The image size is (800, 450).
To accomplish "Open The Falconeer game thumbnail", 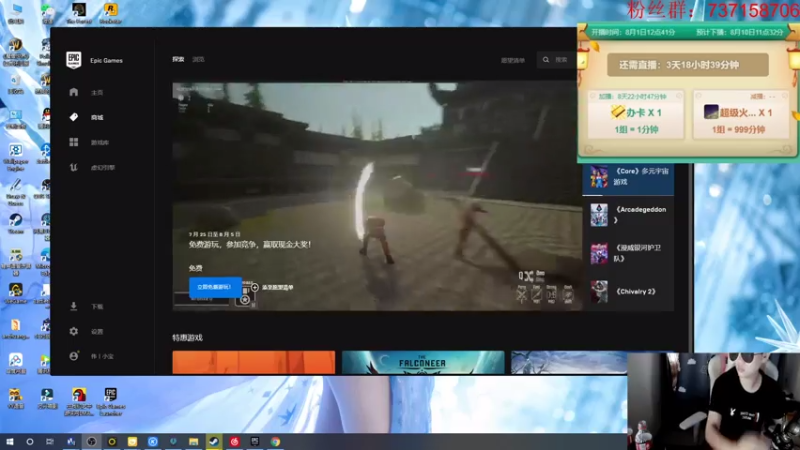I will point(423,362).
